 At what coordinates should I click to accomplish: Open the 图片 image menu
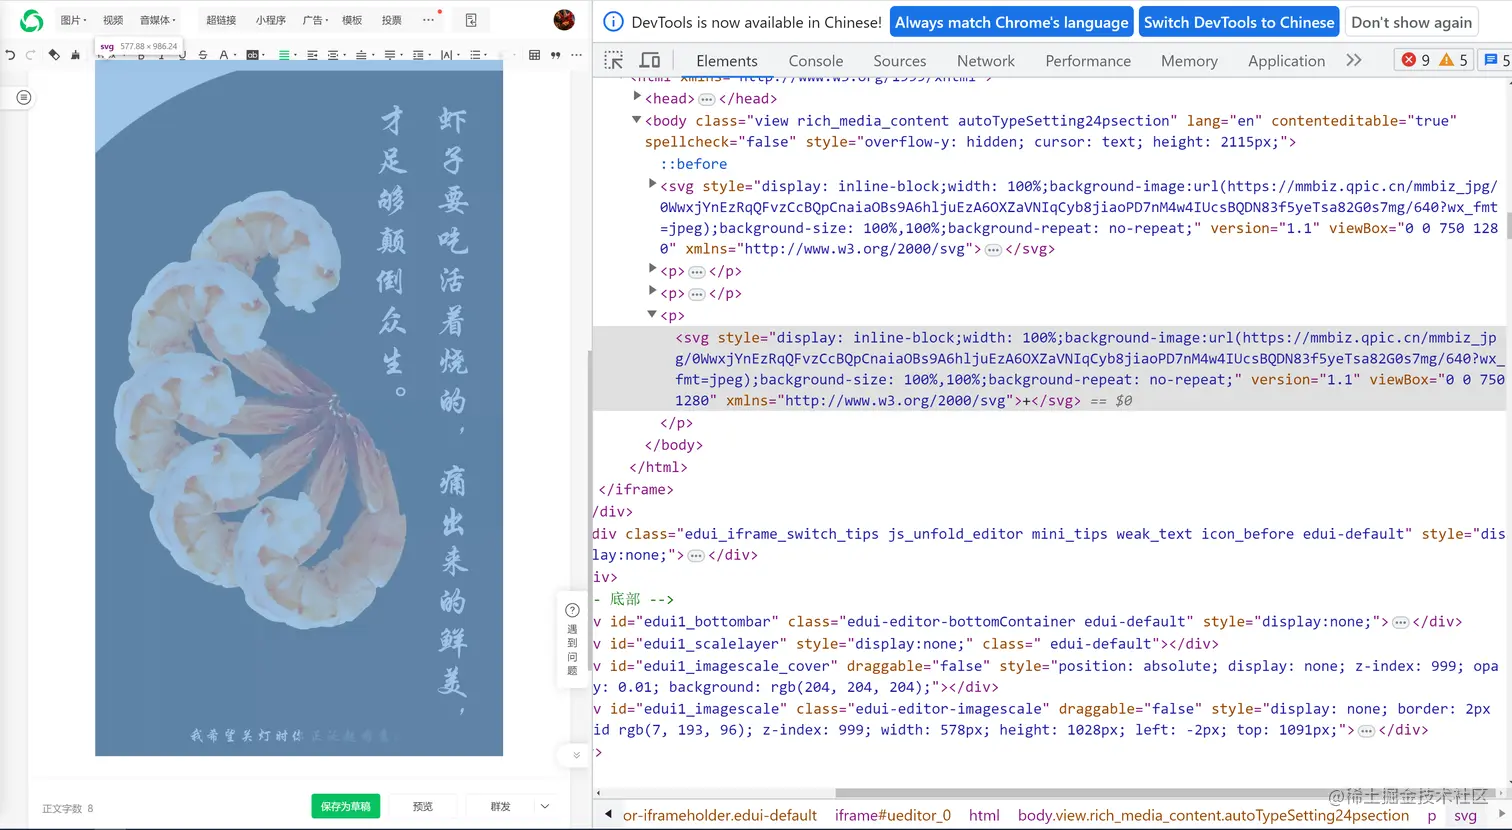click(x=73, y=20)
